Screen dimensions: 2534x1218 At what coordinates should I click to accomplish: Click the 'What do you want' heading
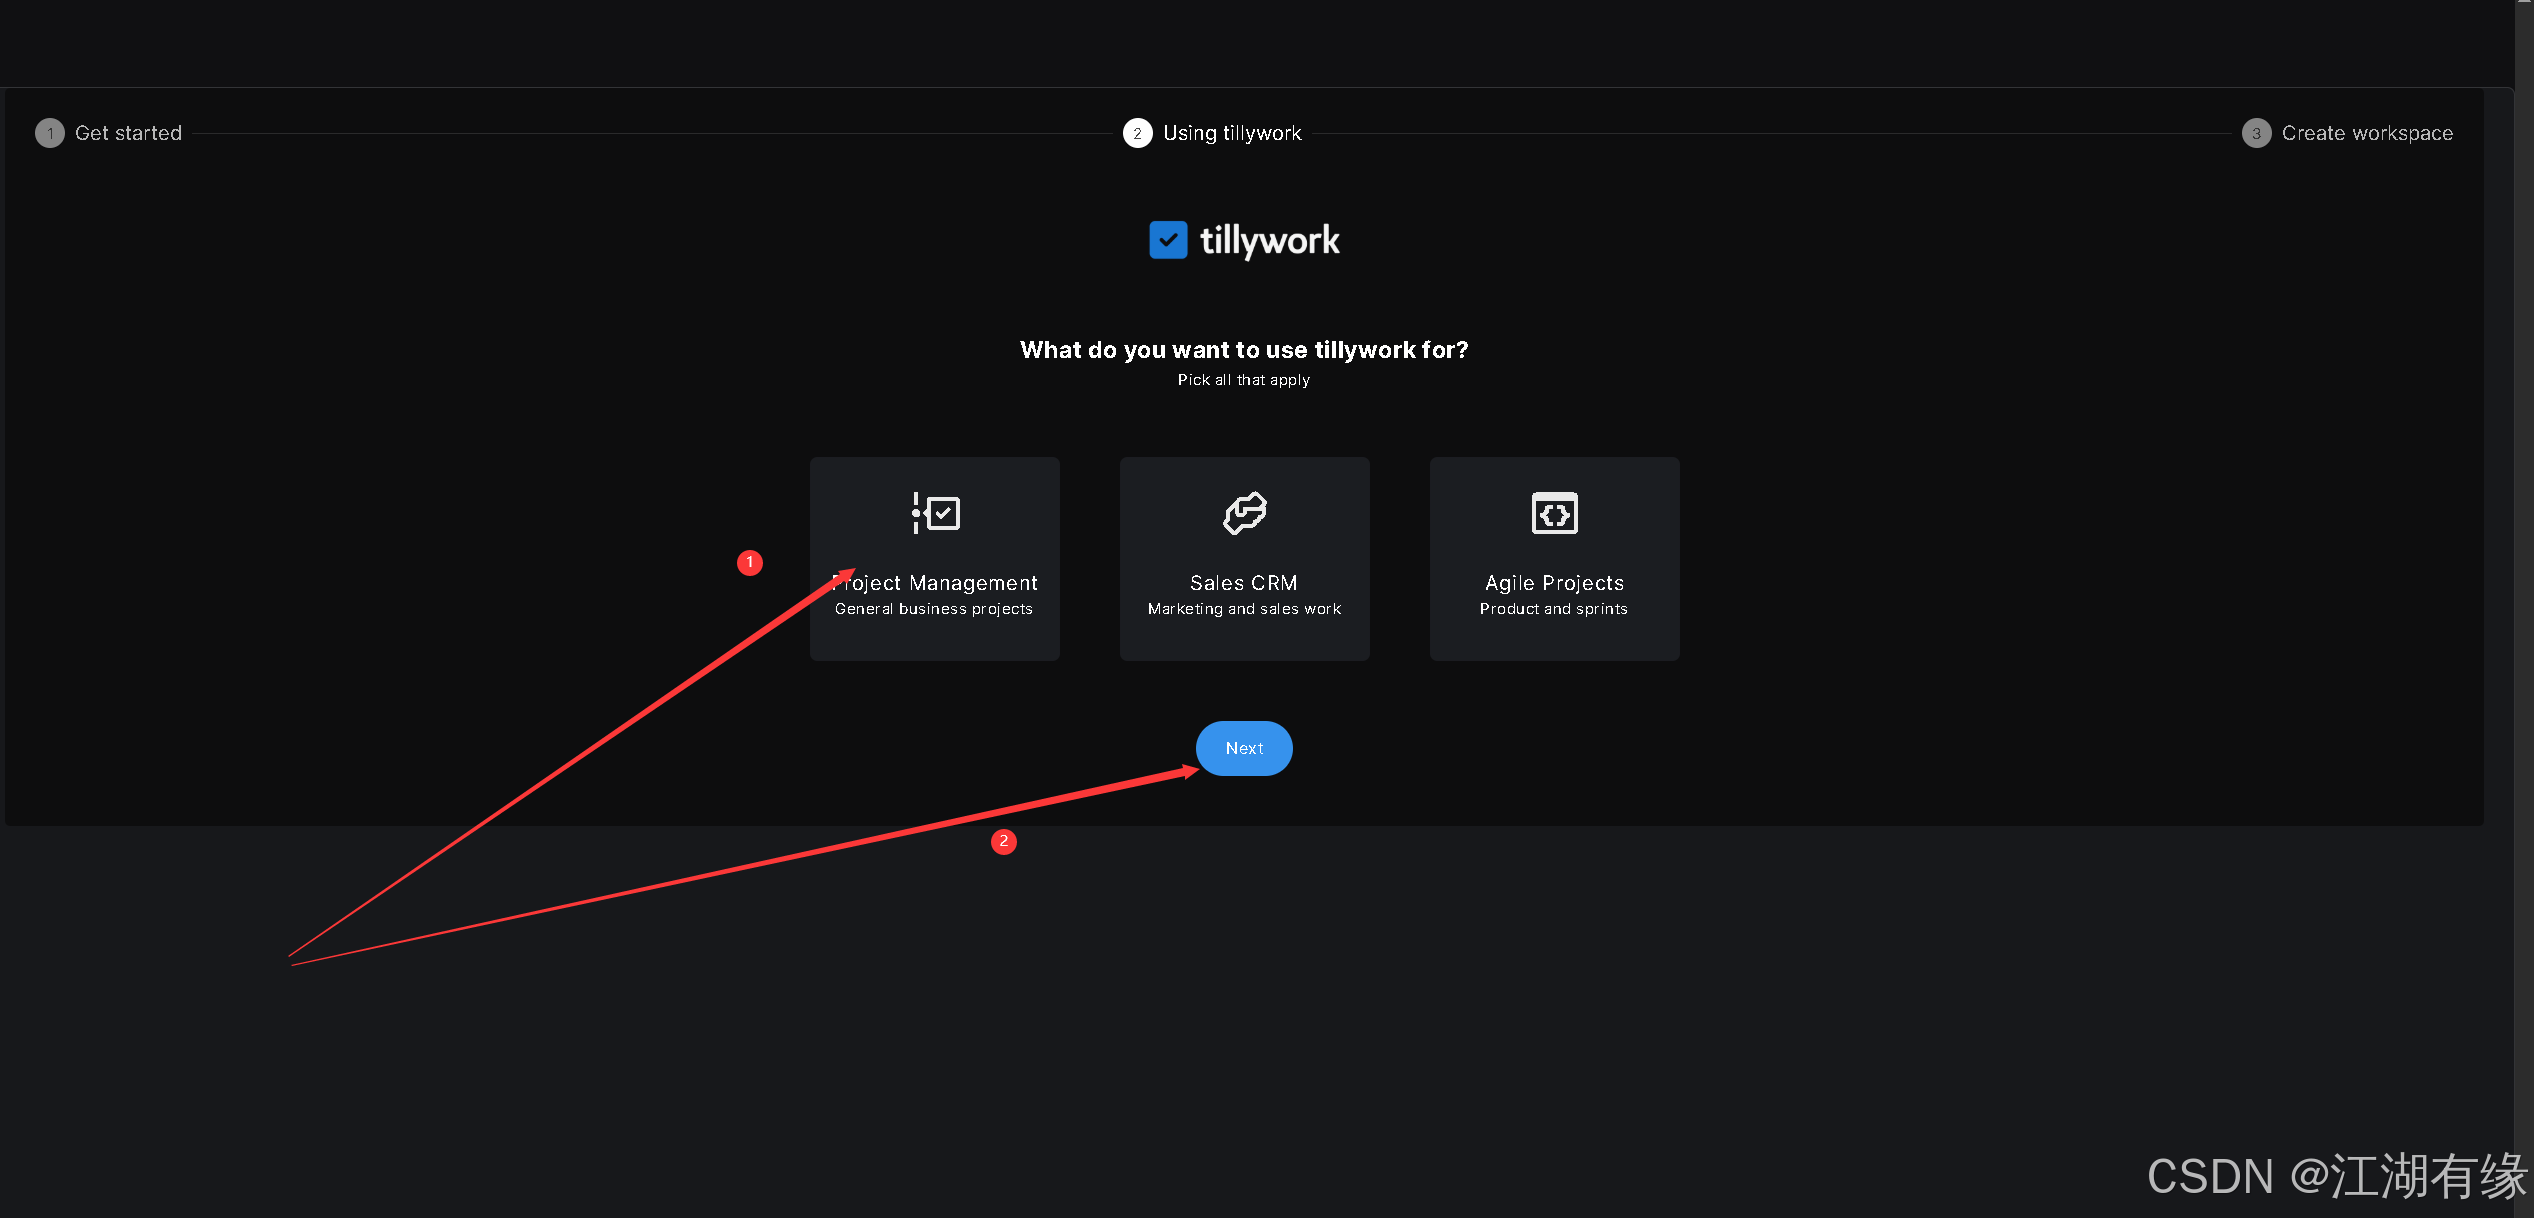[x=1243, y=350]
